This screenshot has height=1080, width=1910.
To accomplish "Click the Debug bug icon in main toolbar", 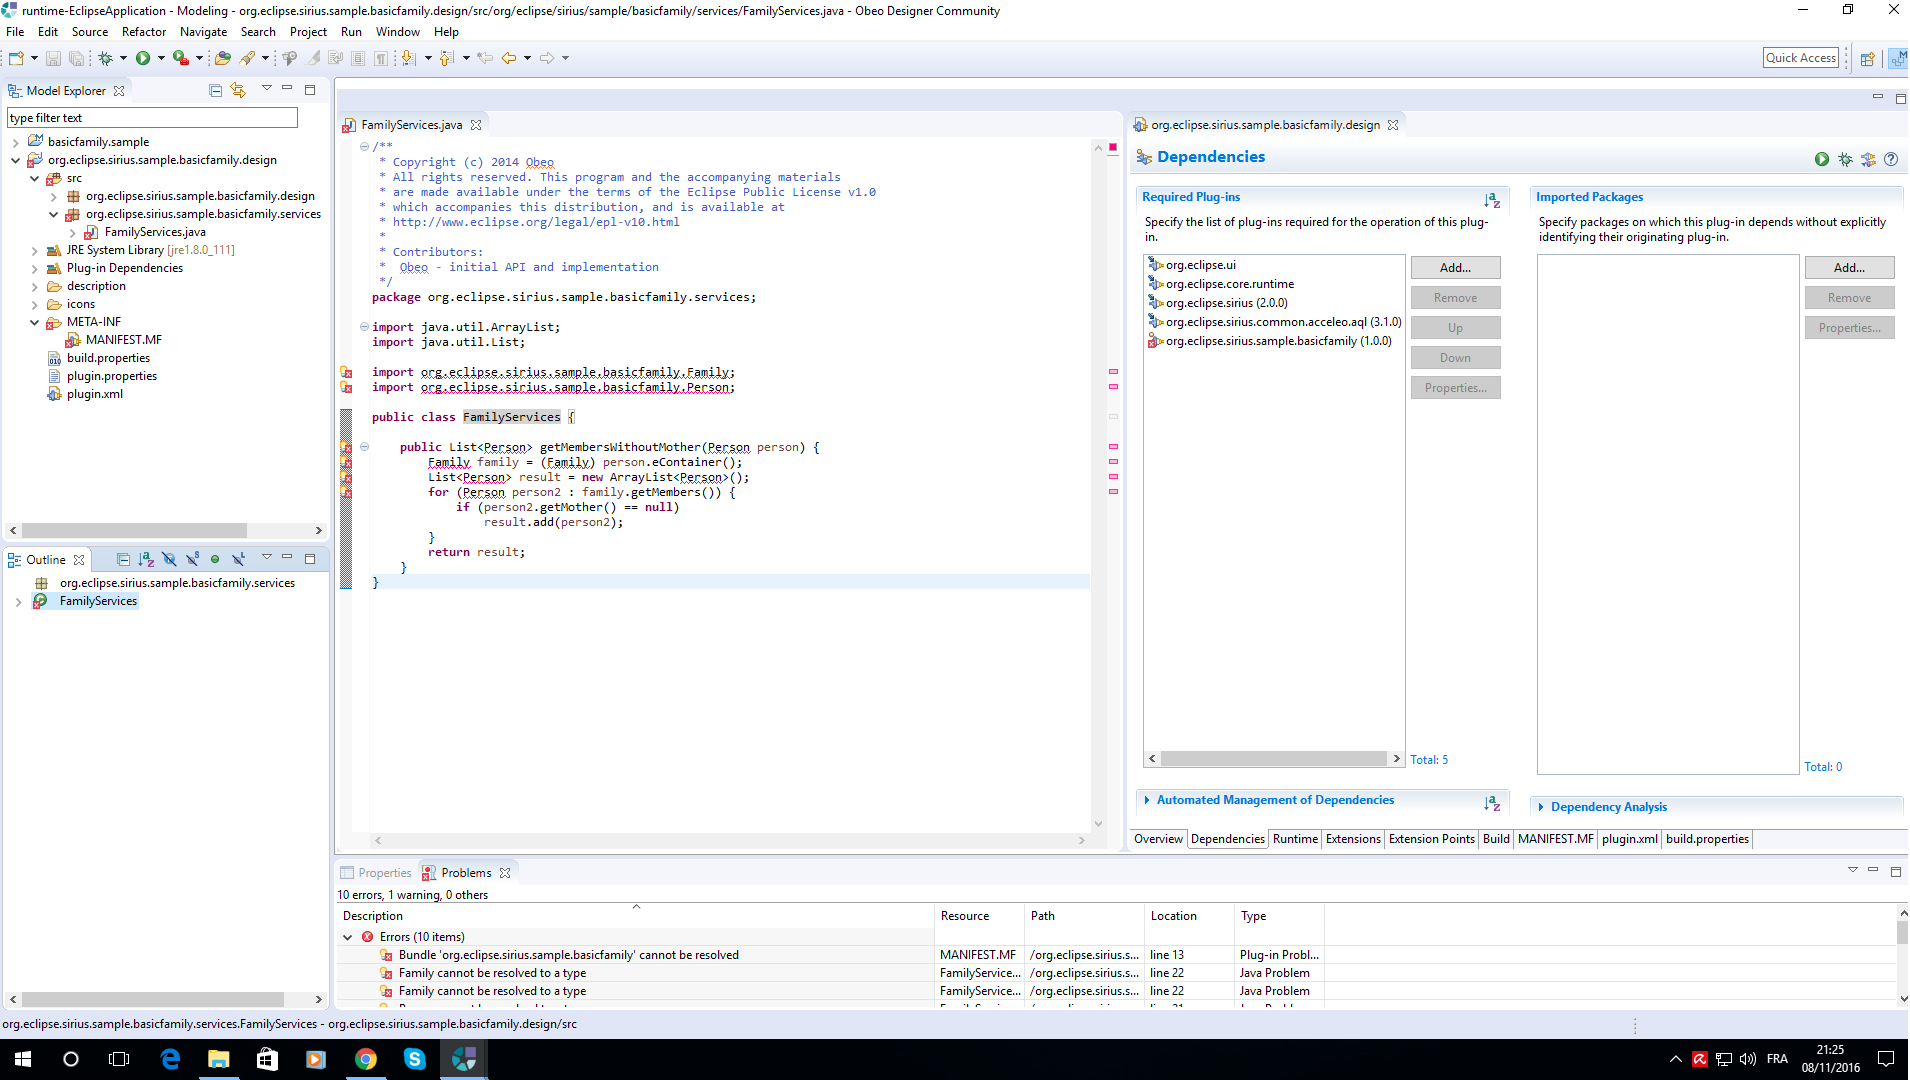I will 105,58.
